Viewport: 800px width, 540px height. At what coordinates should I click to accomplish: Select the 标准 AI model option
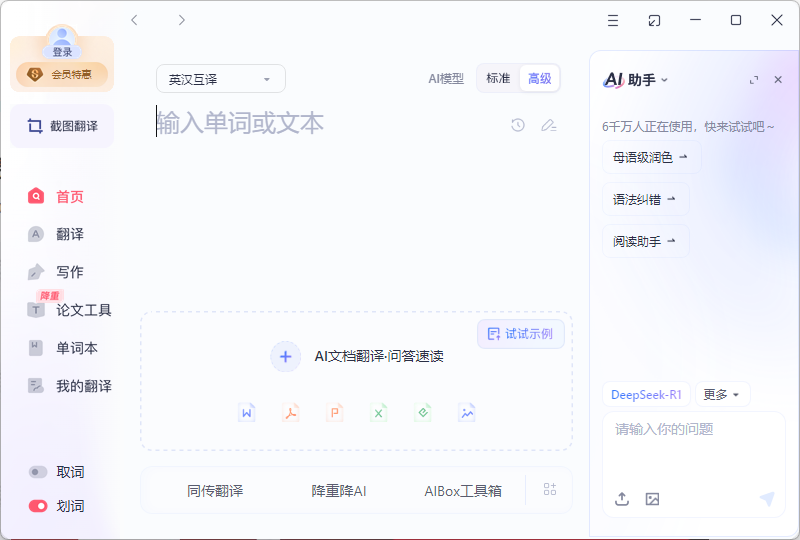pyautogui.click(x=498, y=78)
